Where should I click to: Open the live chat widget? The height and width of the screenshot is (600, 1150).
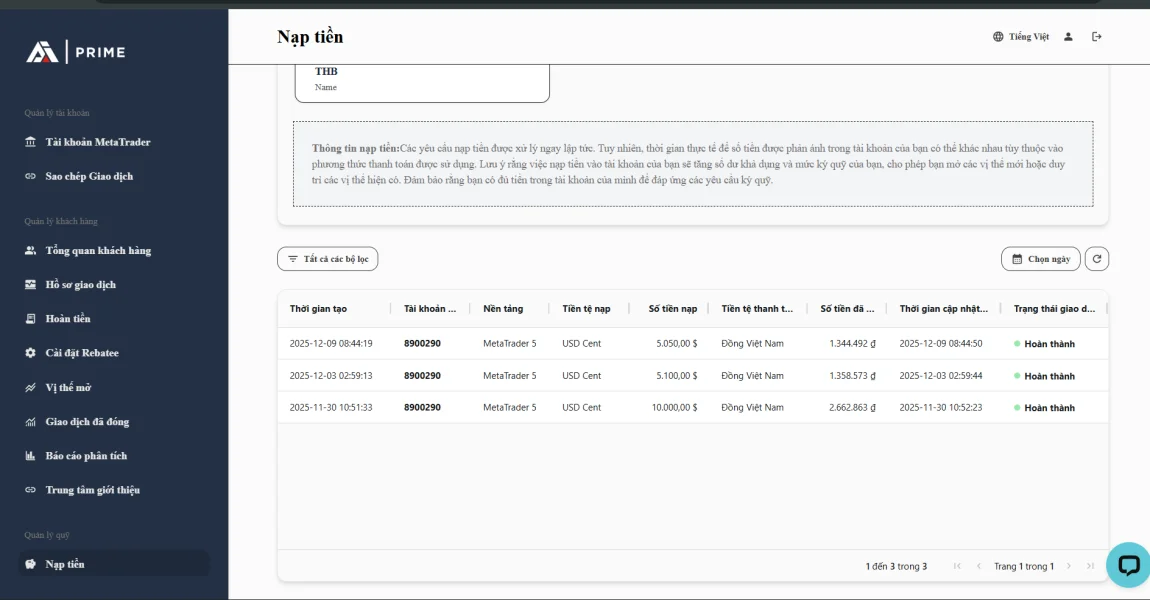[x=1128, y=565]
